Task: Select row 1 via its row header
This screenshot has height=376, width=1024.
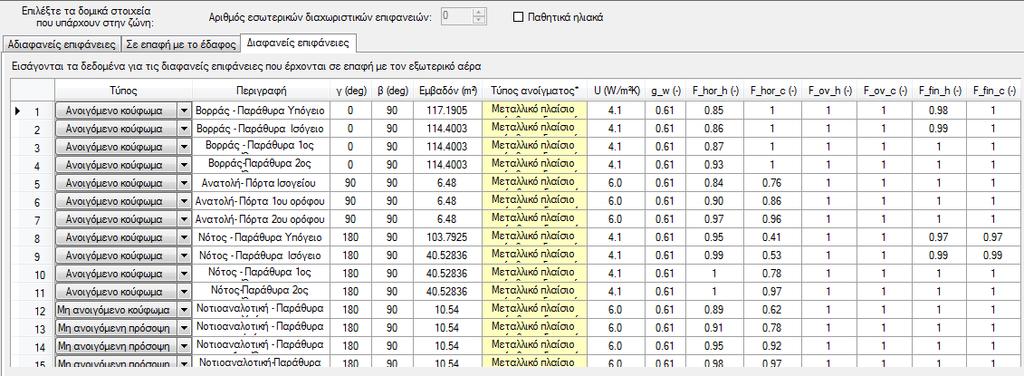Action: (33, 111)
